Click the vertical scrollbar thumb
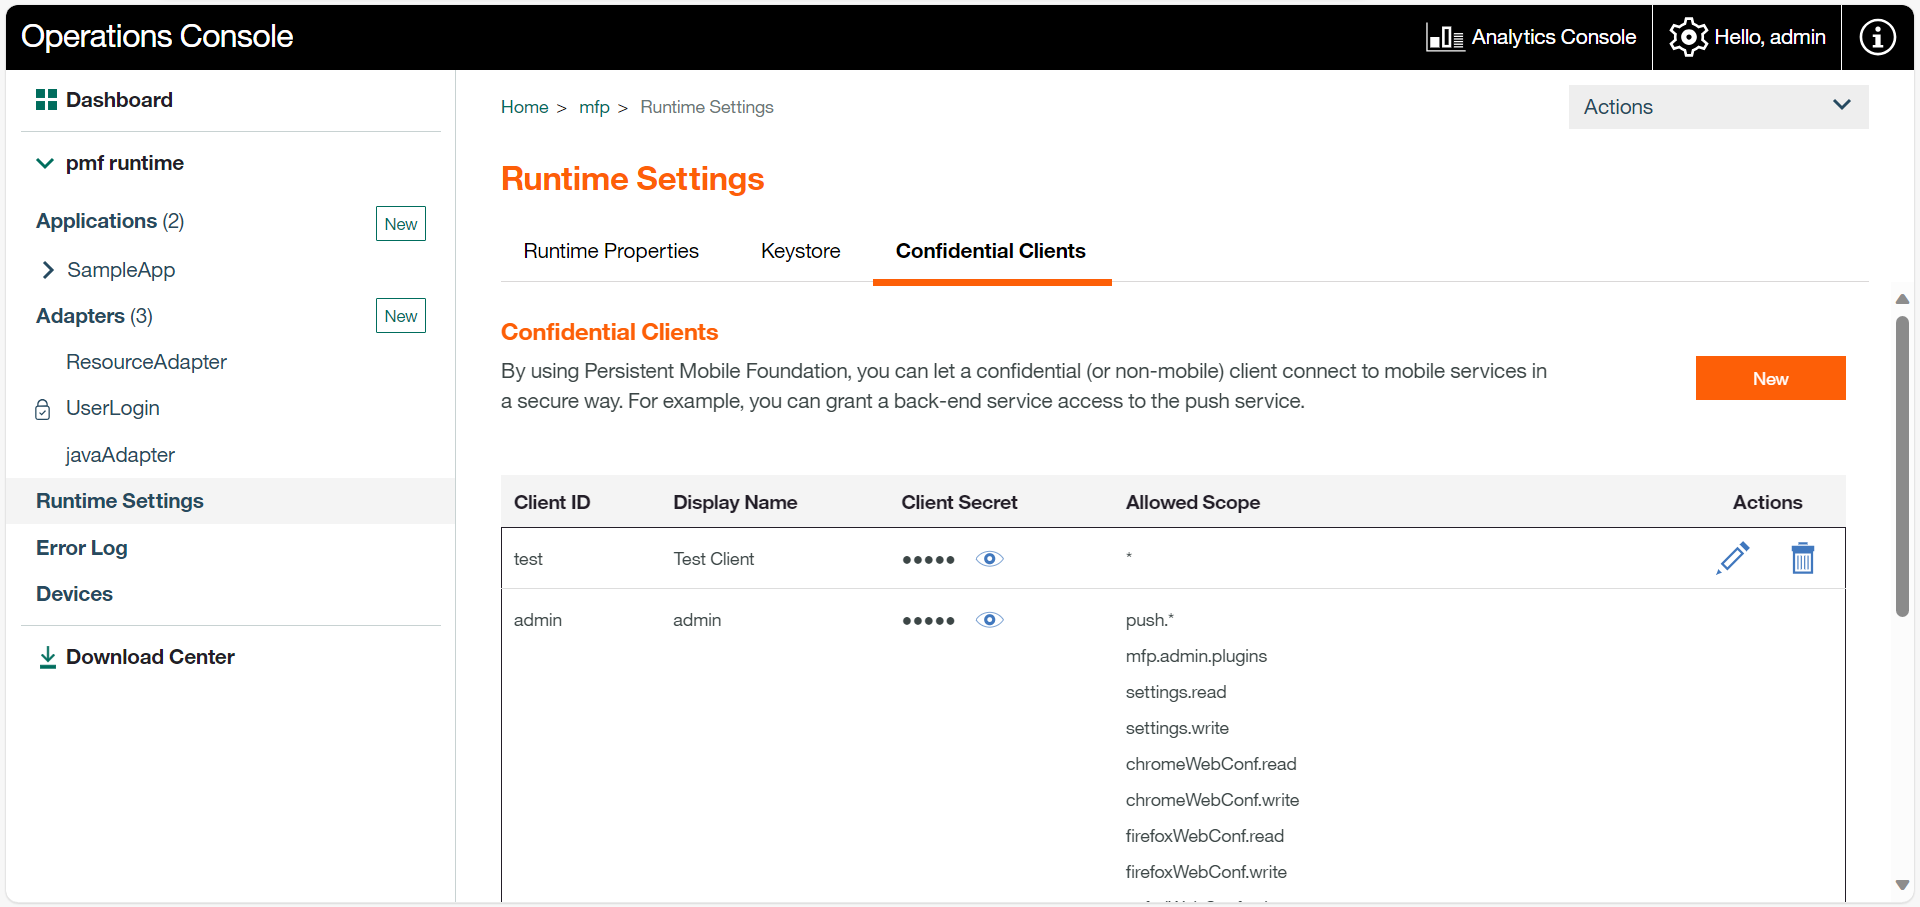1920x907 pixels. [1902, 466]
